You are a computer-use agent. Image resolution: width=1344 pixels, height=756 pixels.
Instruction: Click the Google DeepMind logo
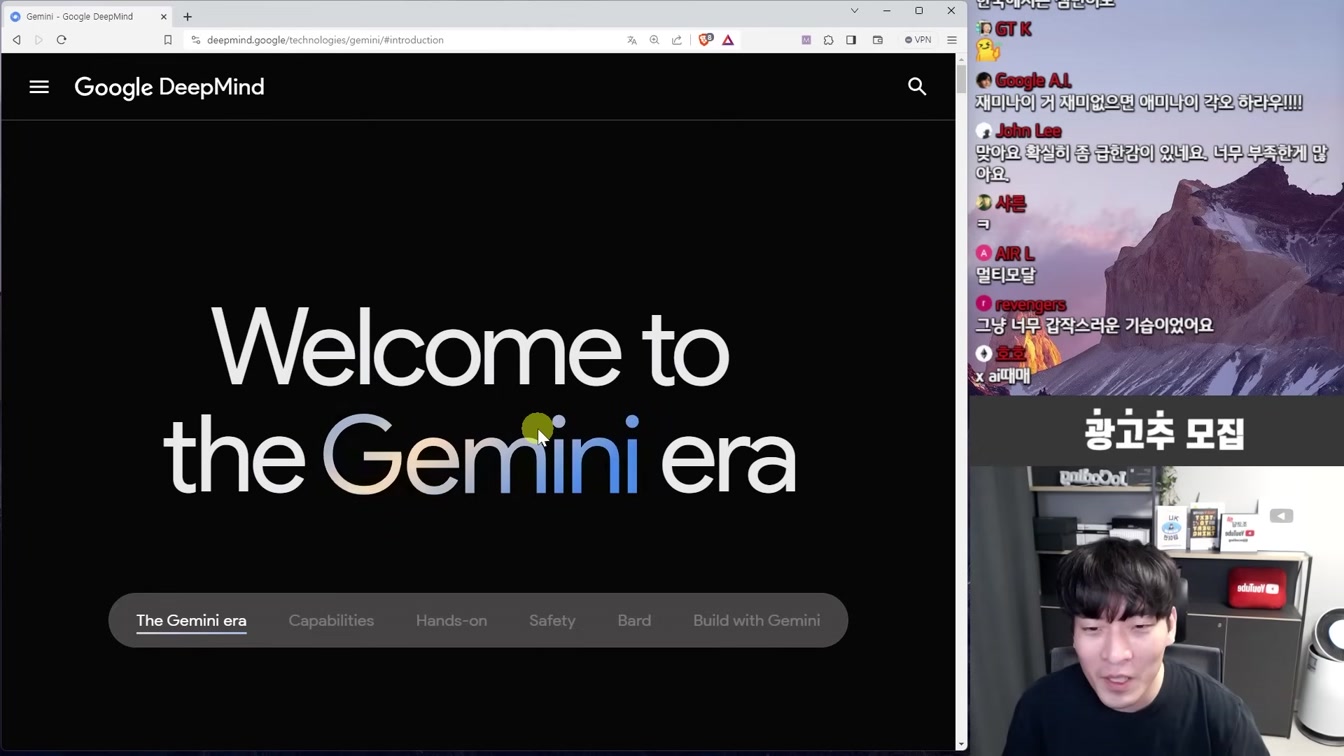click(169, 87)
